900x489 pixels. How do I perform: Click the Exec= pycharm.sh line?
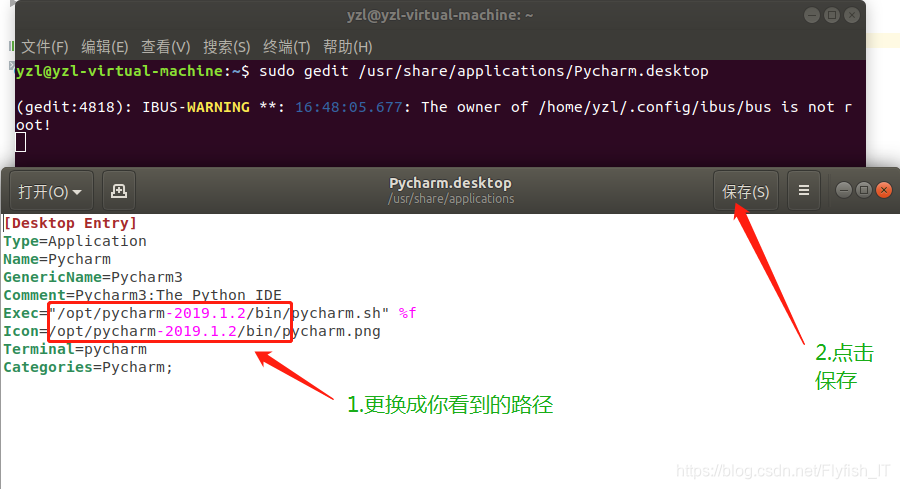210,313
